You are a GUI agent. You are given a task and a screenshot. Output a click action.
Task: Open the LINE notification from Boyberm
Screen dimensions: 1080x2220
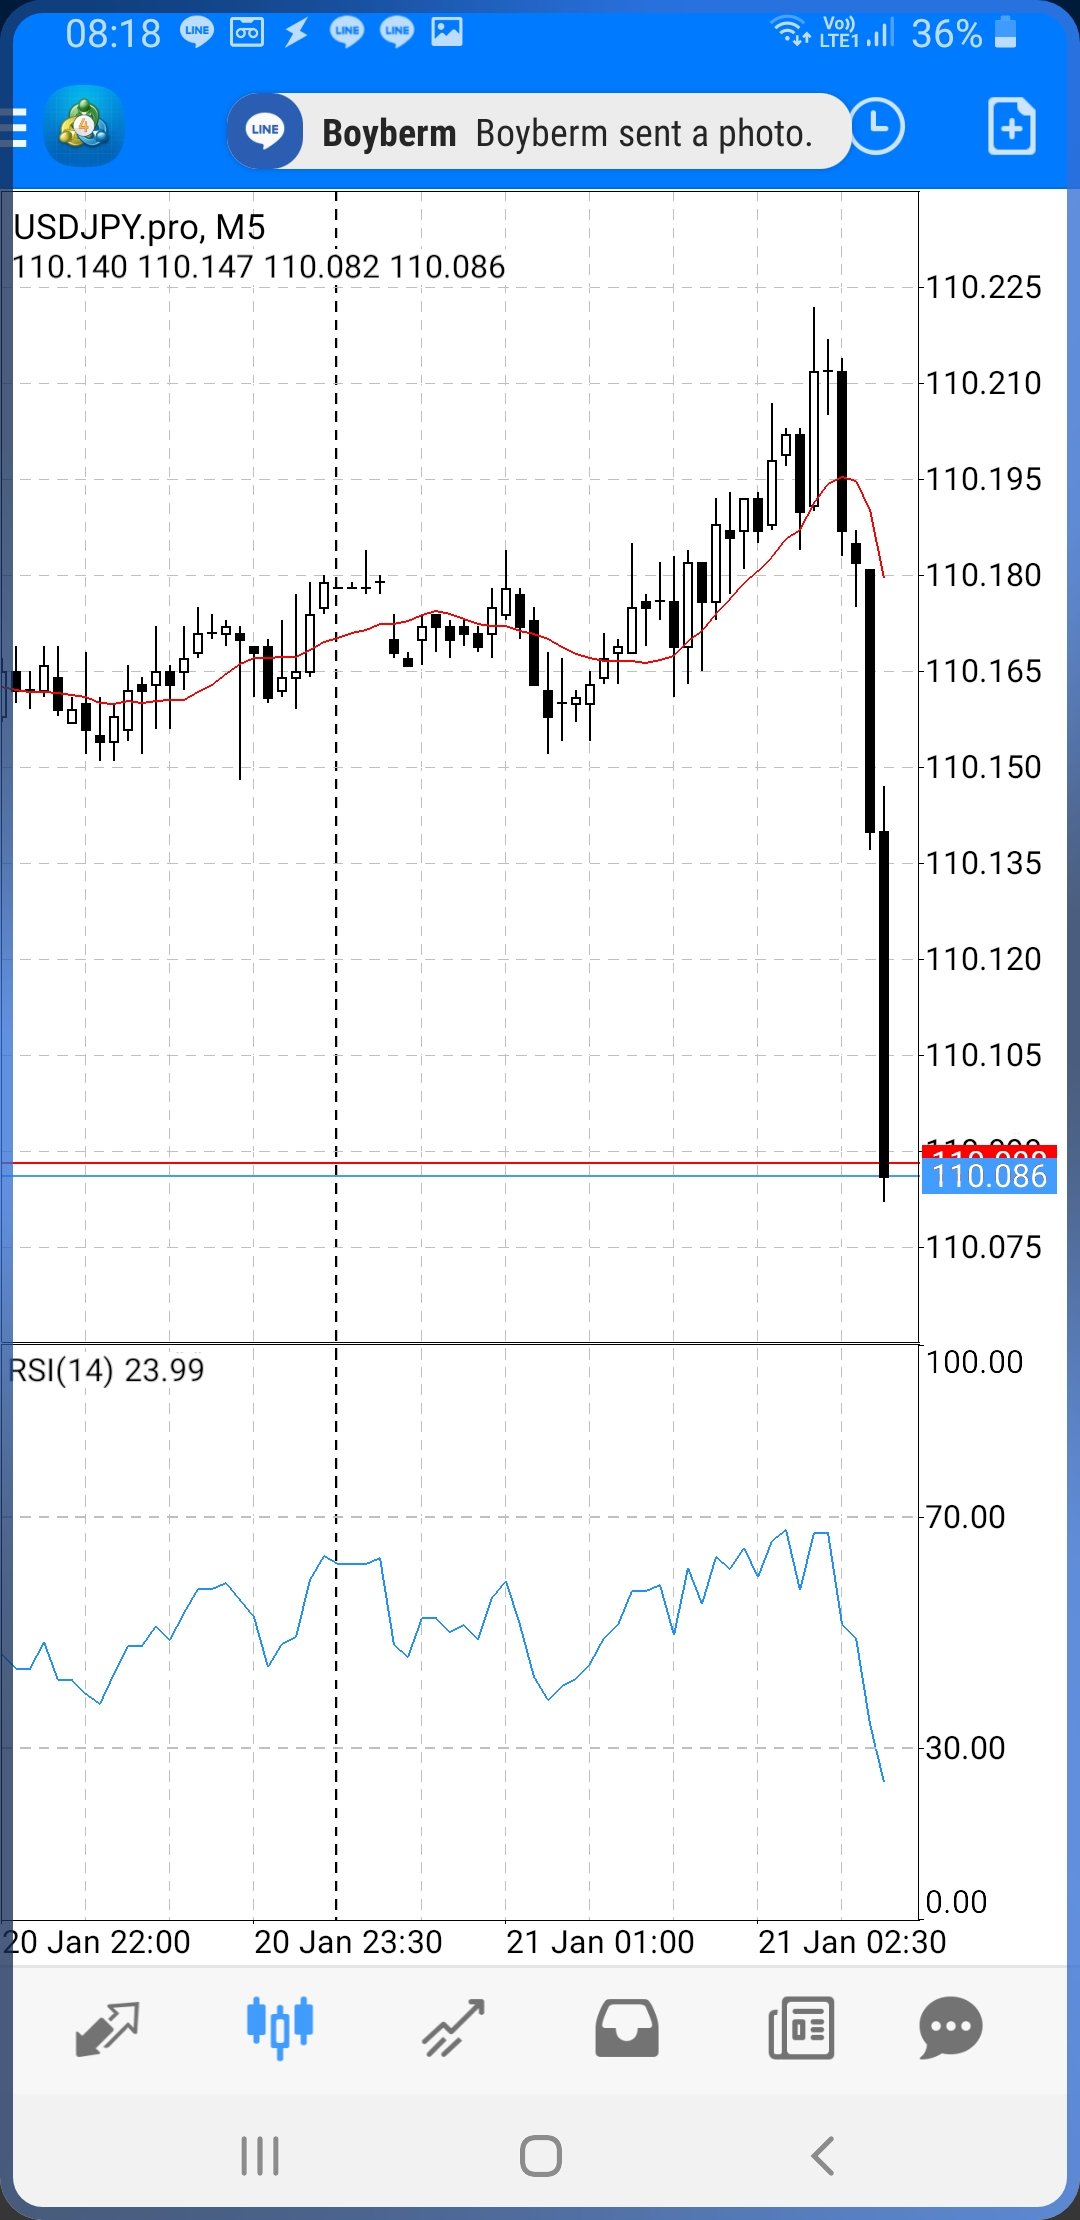point(539,132)
